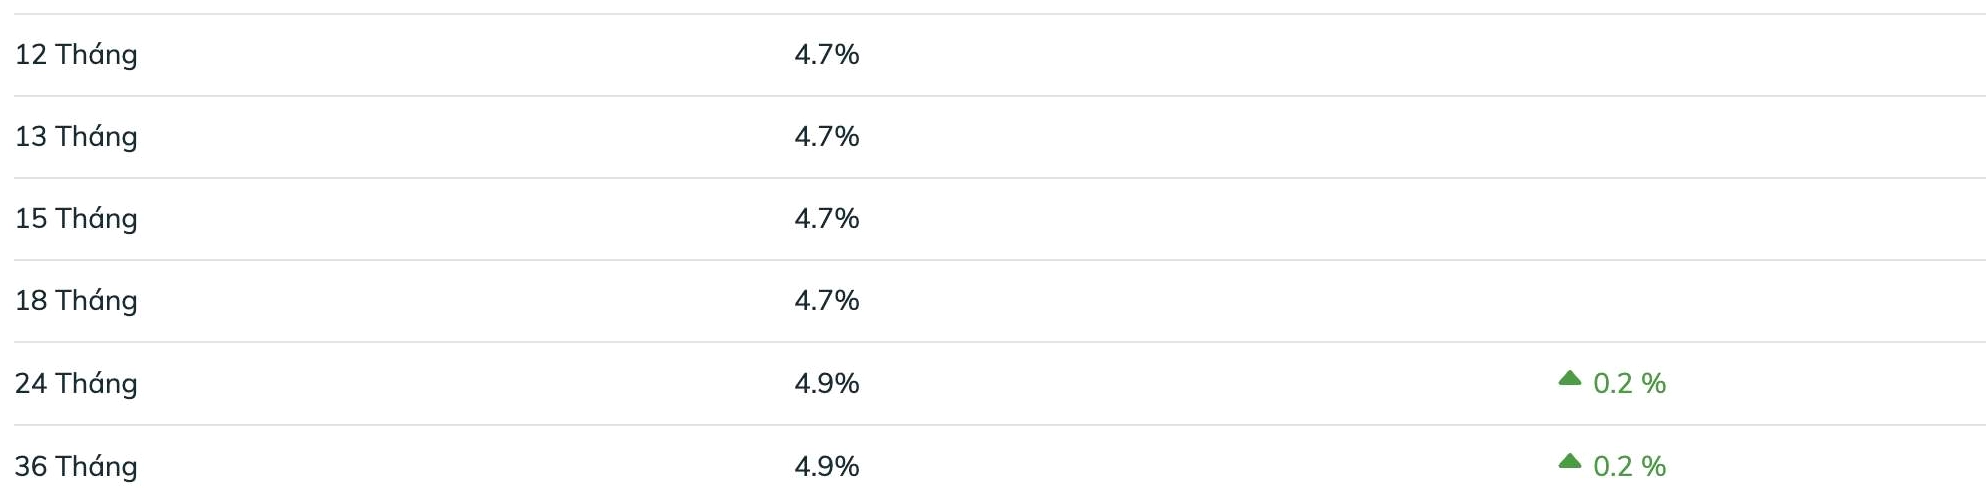This screenshot has width=1986, height=498.
Task: Click the 4.9% rate for 24 Tháng
Action: (x=826, y=383)
